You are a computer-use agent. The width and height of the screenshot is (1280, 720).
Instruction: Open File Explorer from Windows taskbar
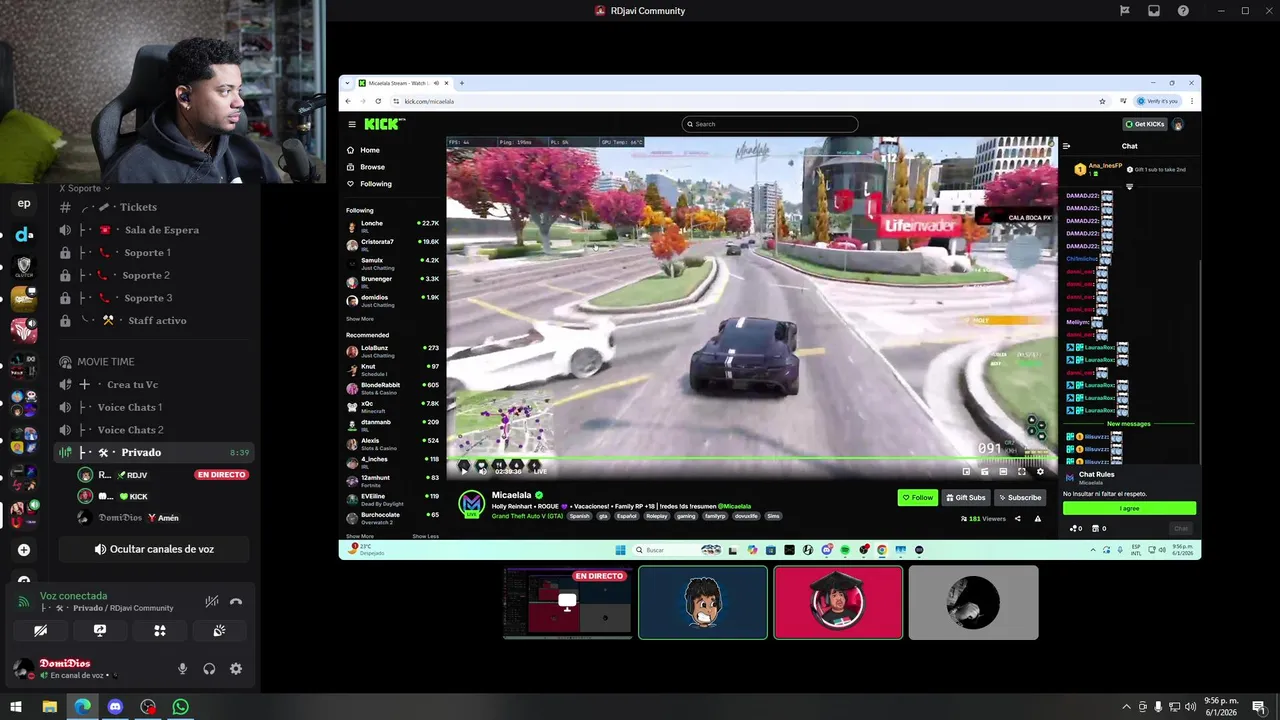point(49,706)
